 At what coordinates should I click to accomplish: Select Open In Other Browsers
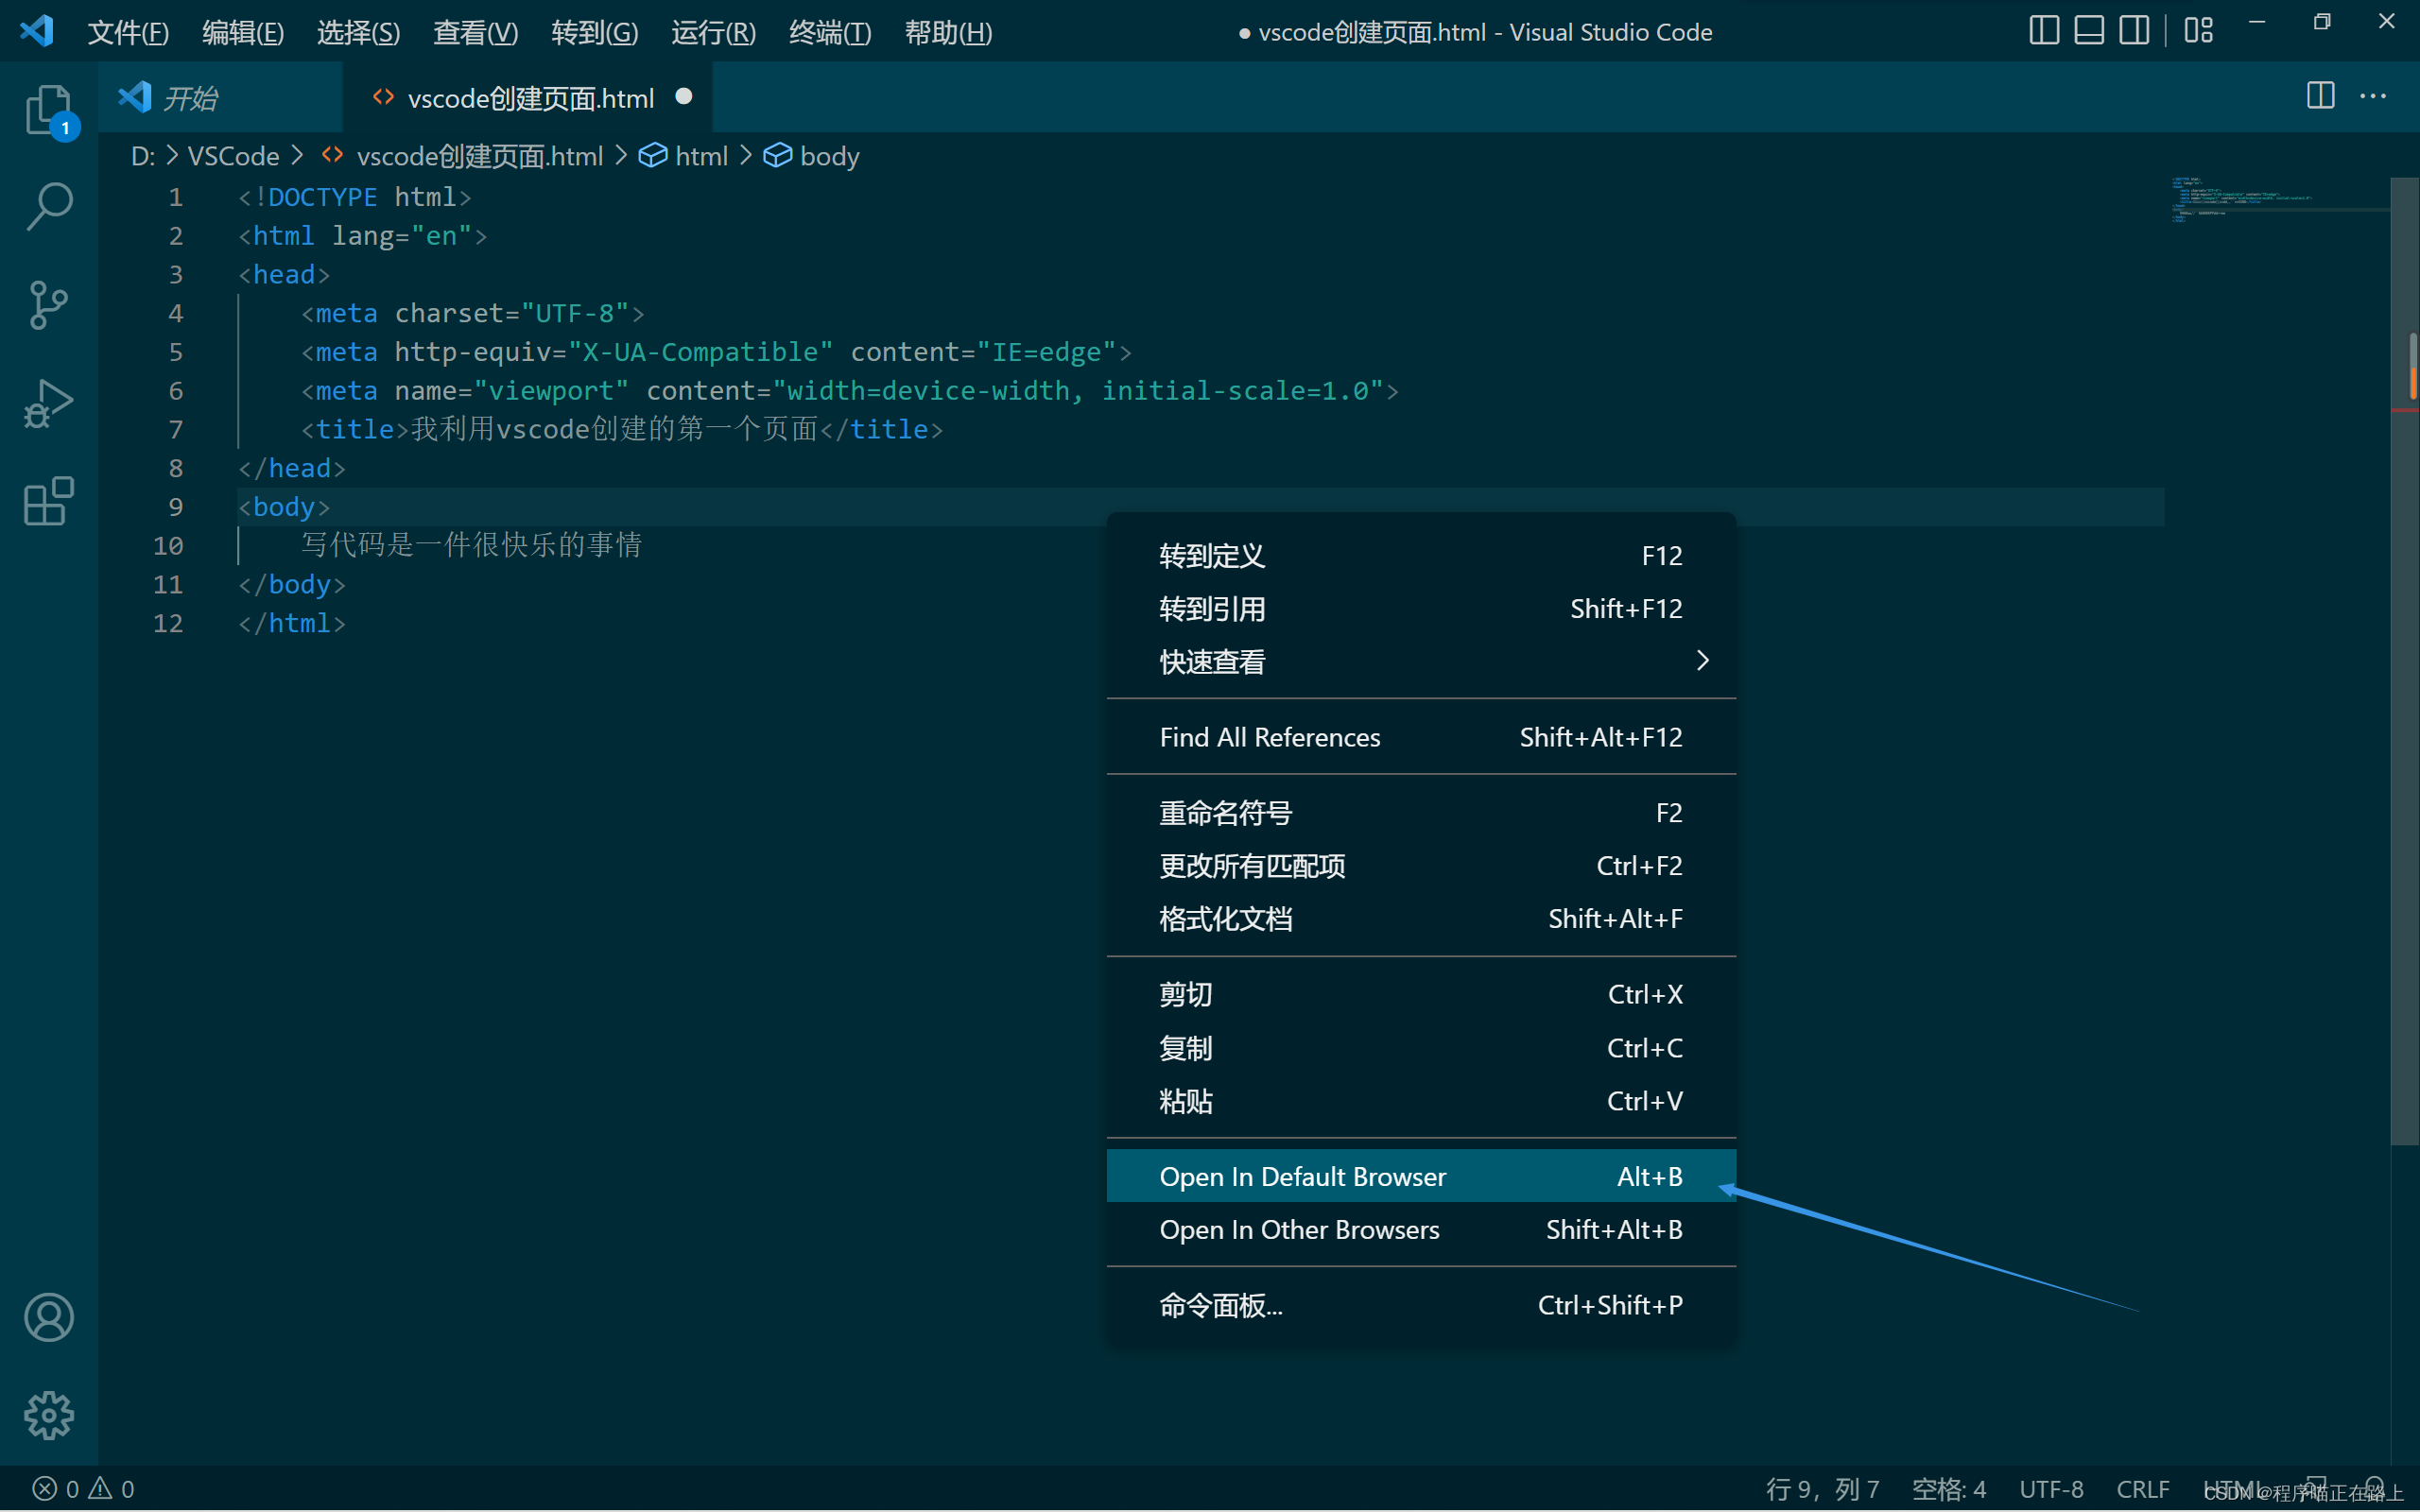pos(1421,1230)
